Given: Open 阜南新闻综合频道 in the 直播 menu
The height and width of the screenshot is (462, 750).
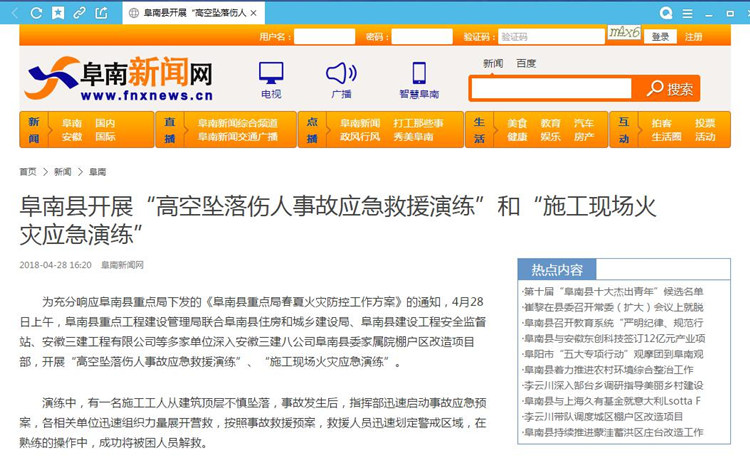Looking at the screenshot, I should (x=238, y=123).
